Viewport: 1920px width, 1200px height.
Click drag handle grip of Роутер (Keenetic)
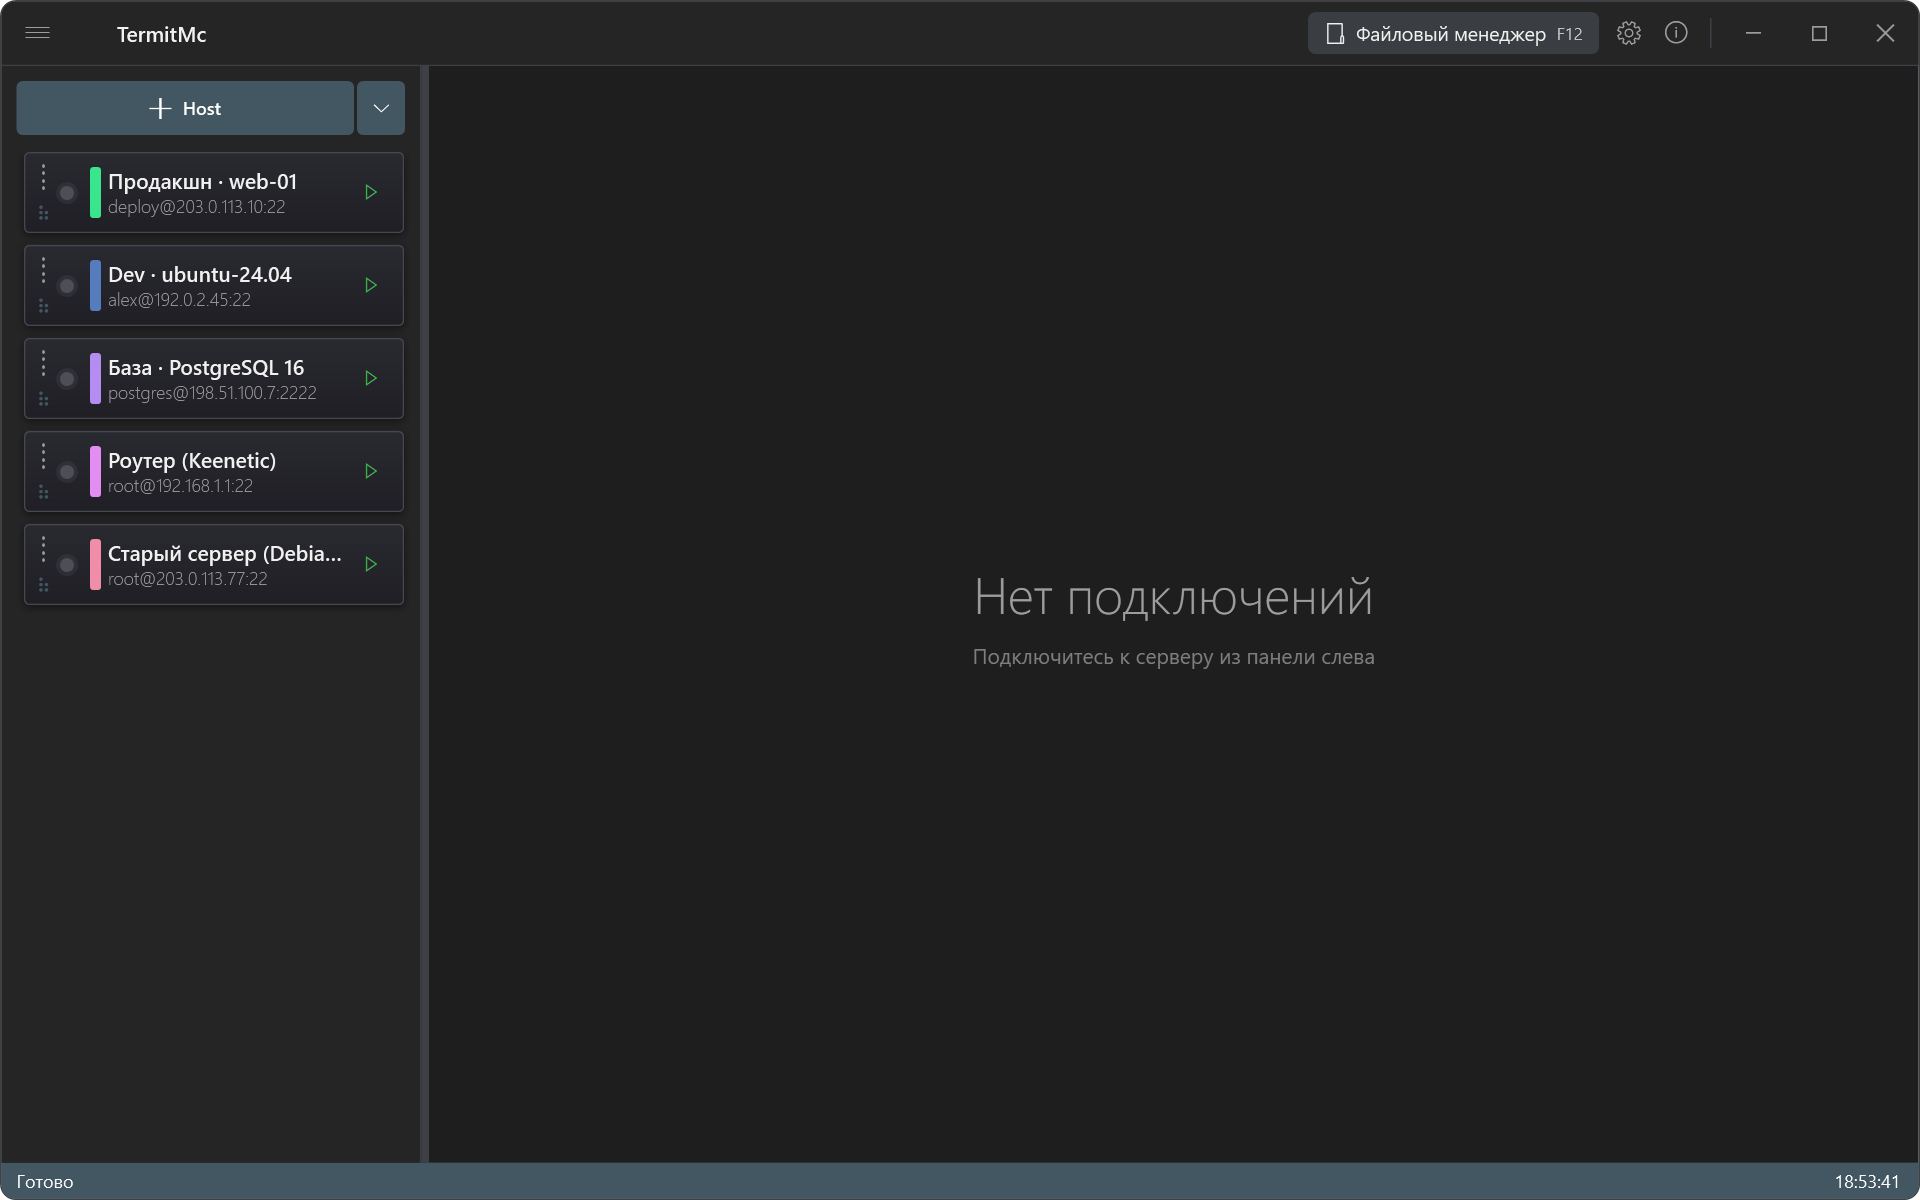[43, 492]
